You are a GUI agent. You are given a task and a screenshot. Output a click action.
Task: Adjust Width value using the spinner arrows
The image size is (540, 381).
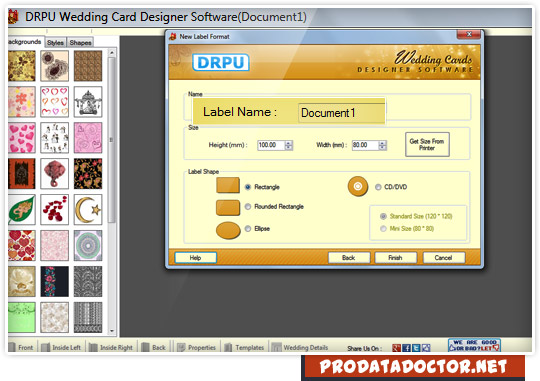pos(382,145)
